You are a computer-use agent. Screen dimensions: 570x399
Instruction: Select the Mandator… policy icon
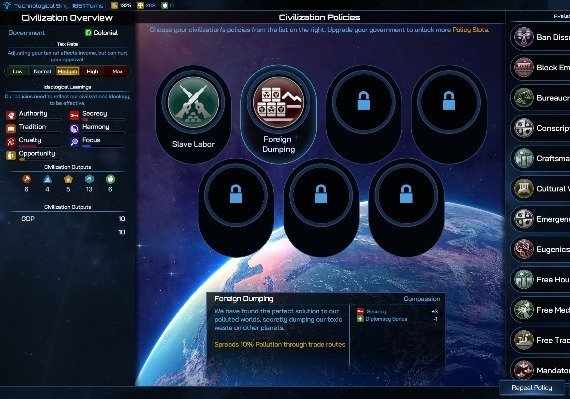(523, 370)
